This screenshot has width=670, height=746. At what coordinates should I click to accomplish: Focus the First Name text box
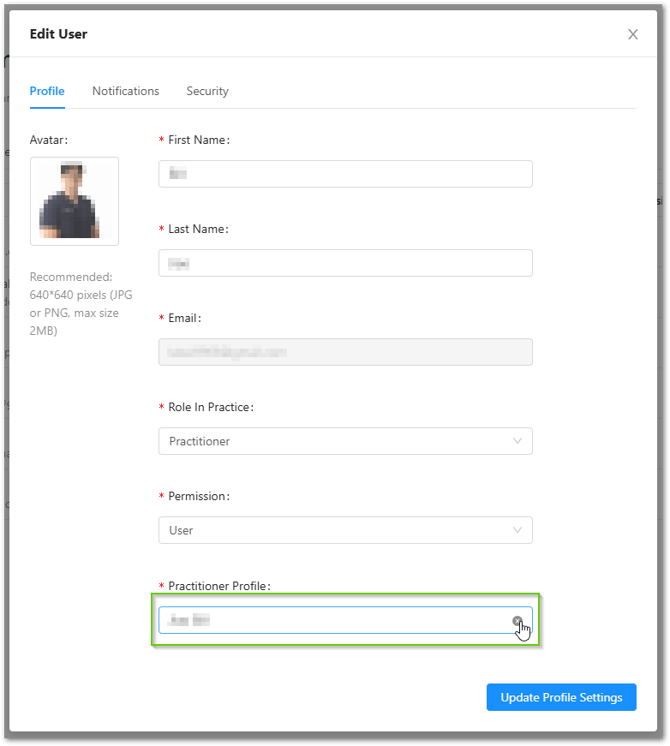345,174
